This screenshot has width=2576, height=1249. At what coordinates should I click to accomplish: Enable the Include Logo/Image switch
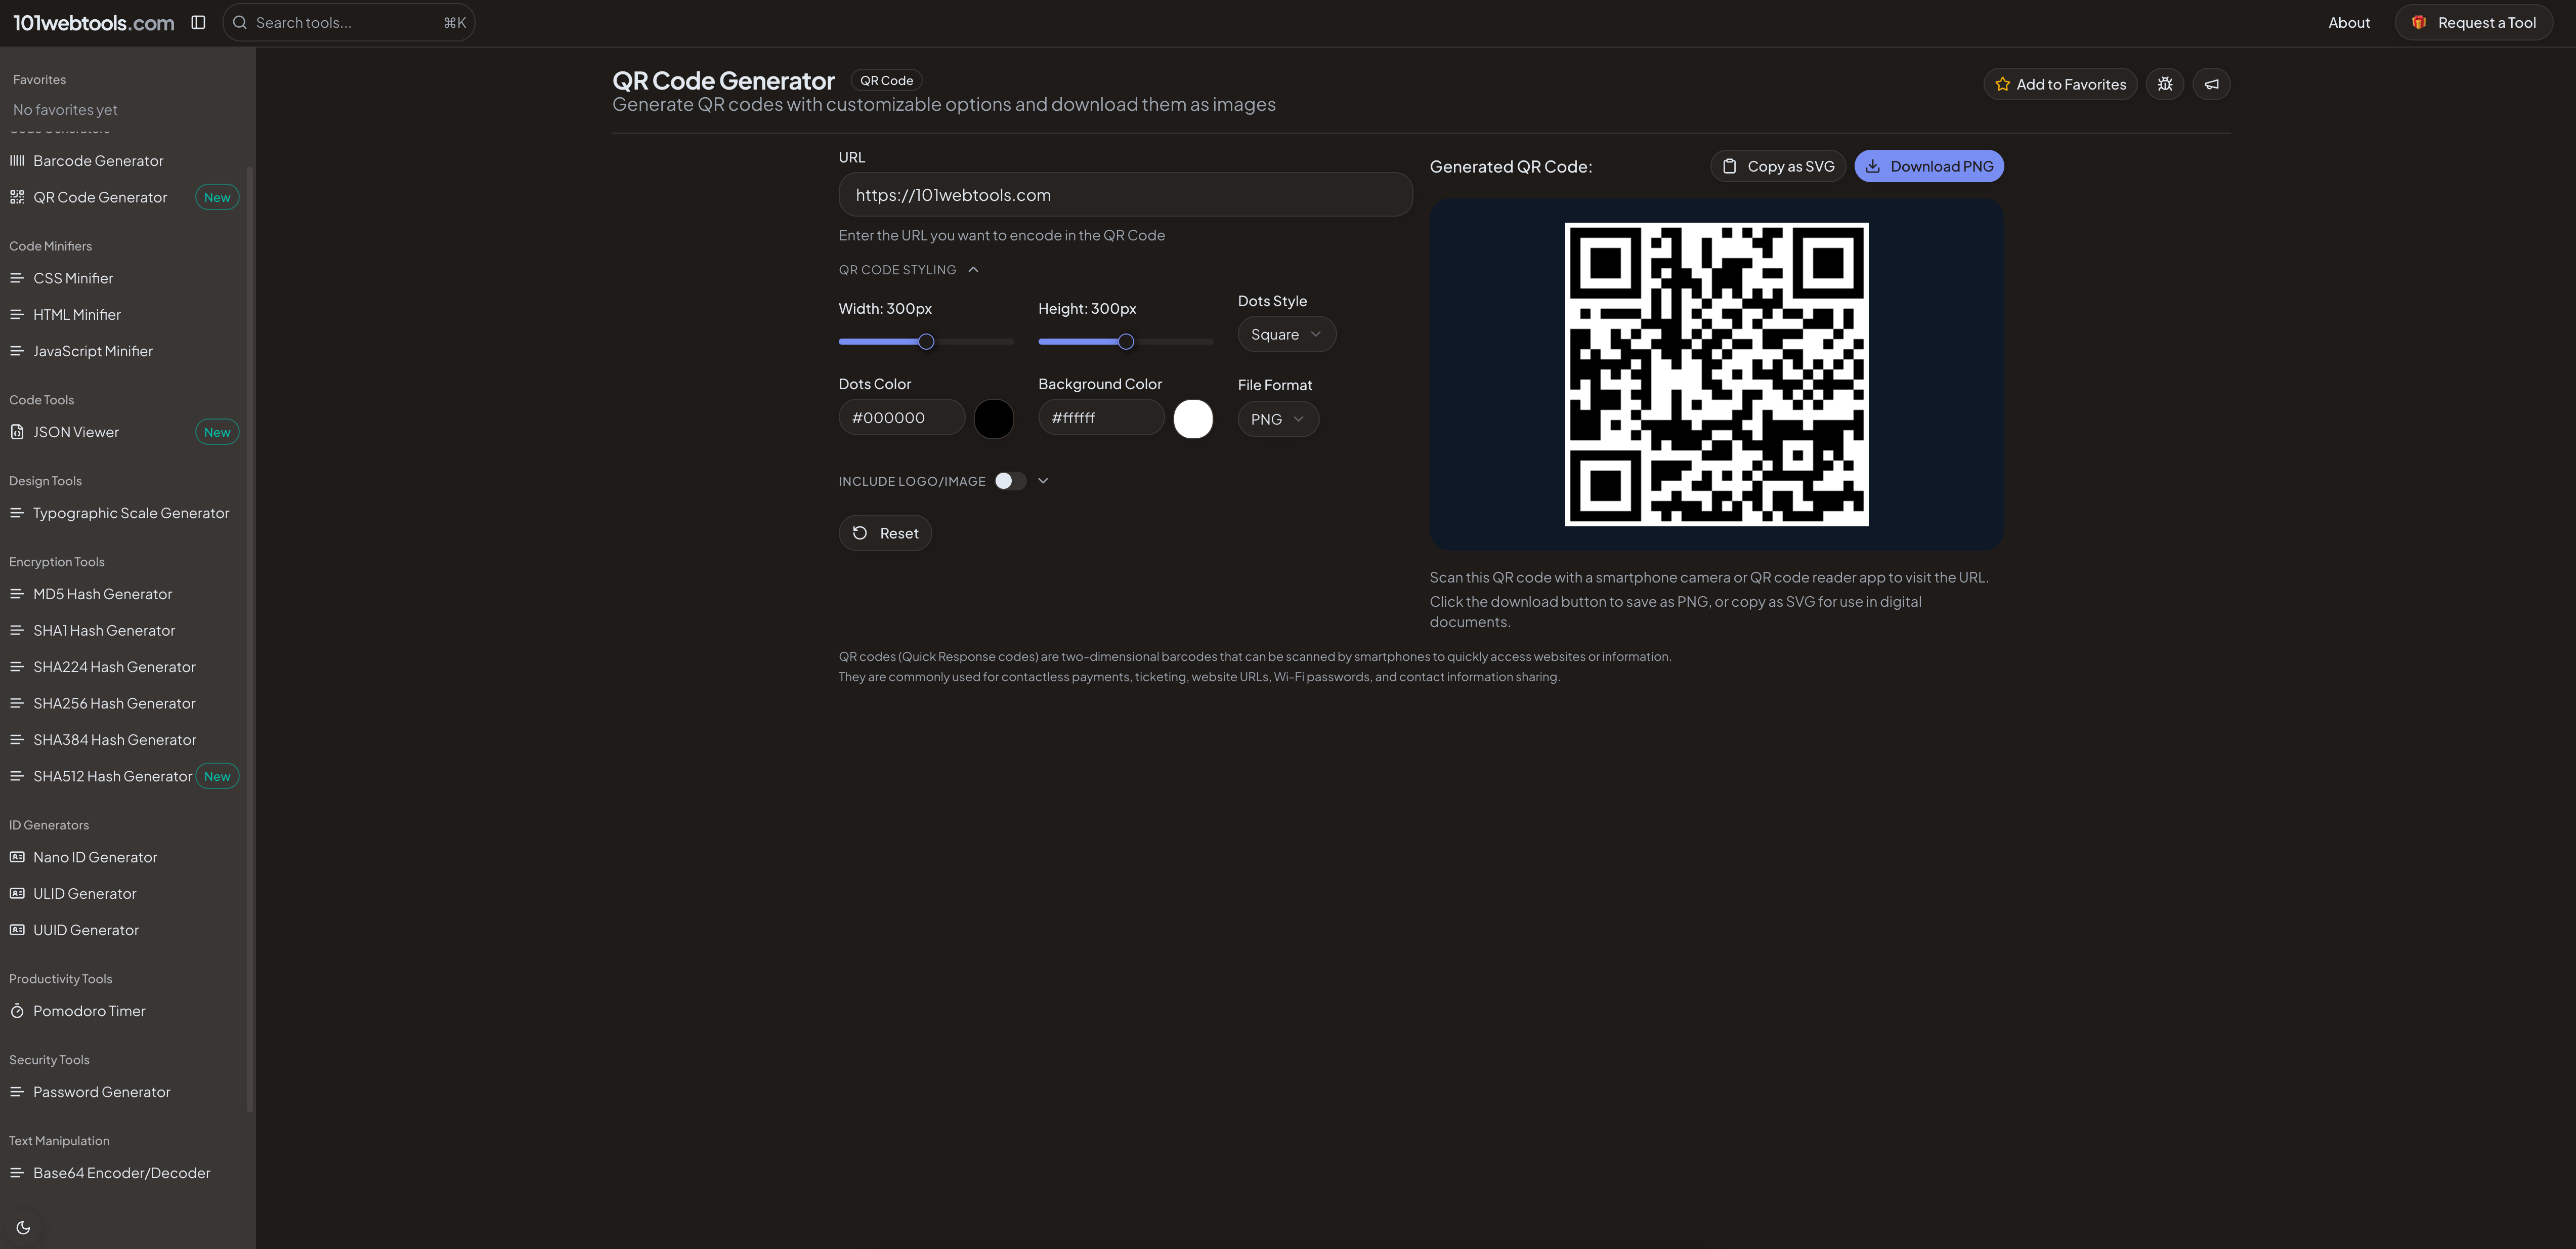(1010, 480)
